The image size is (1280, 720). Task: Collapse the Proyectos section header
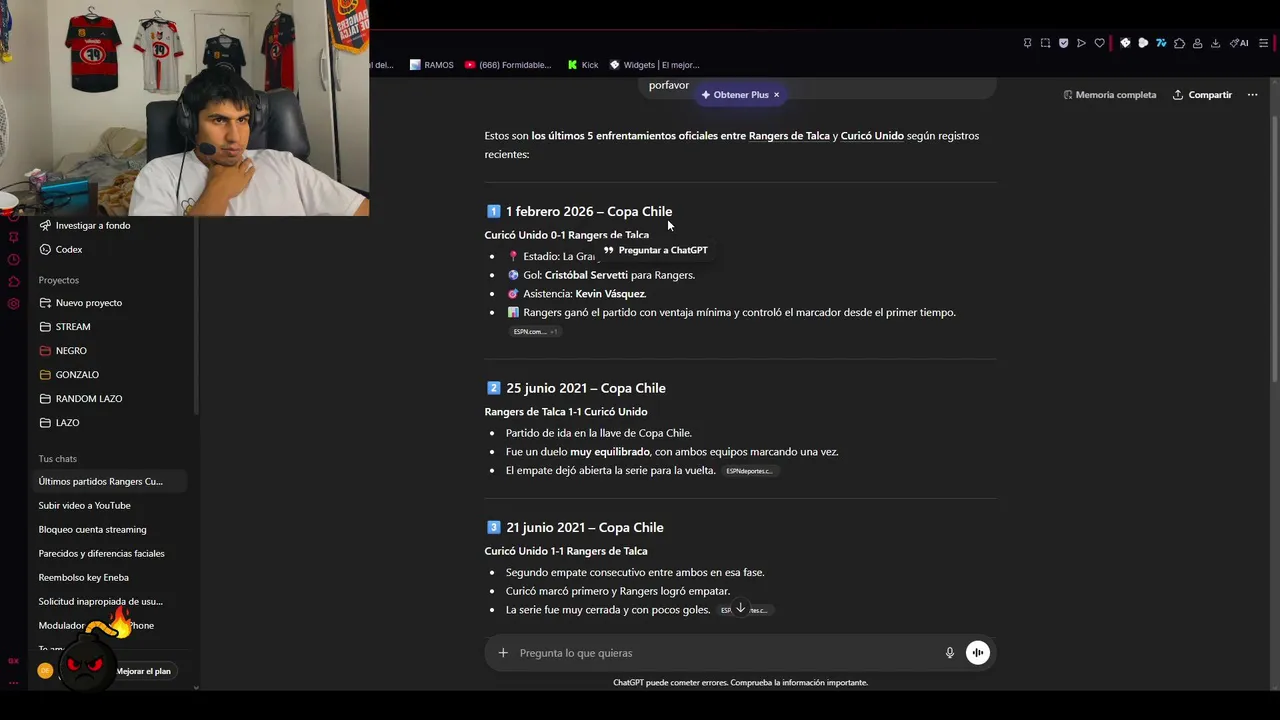point(58,280)
